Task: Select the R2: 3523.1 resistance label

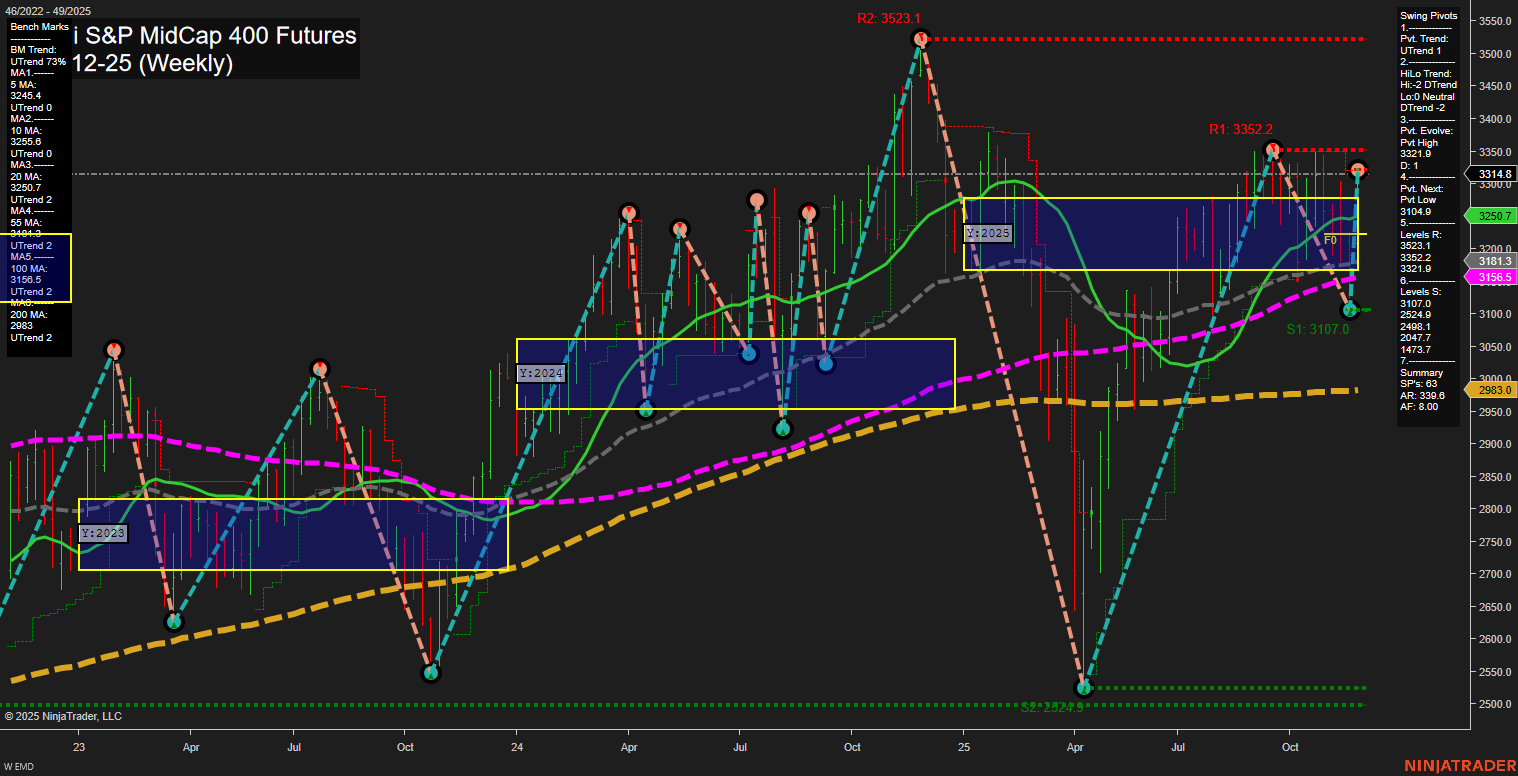Action: tap(889, 18)
